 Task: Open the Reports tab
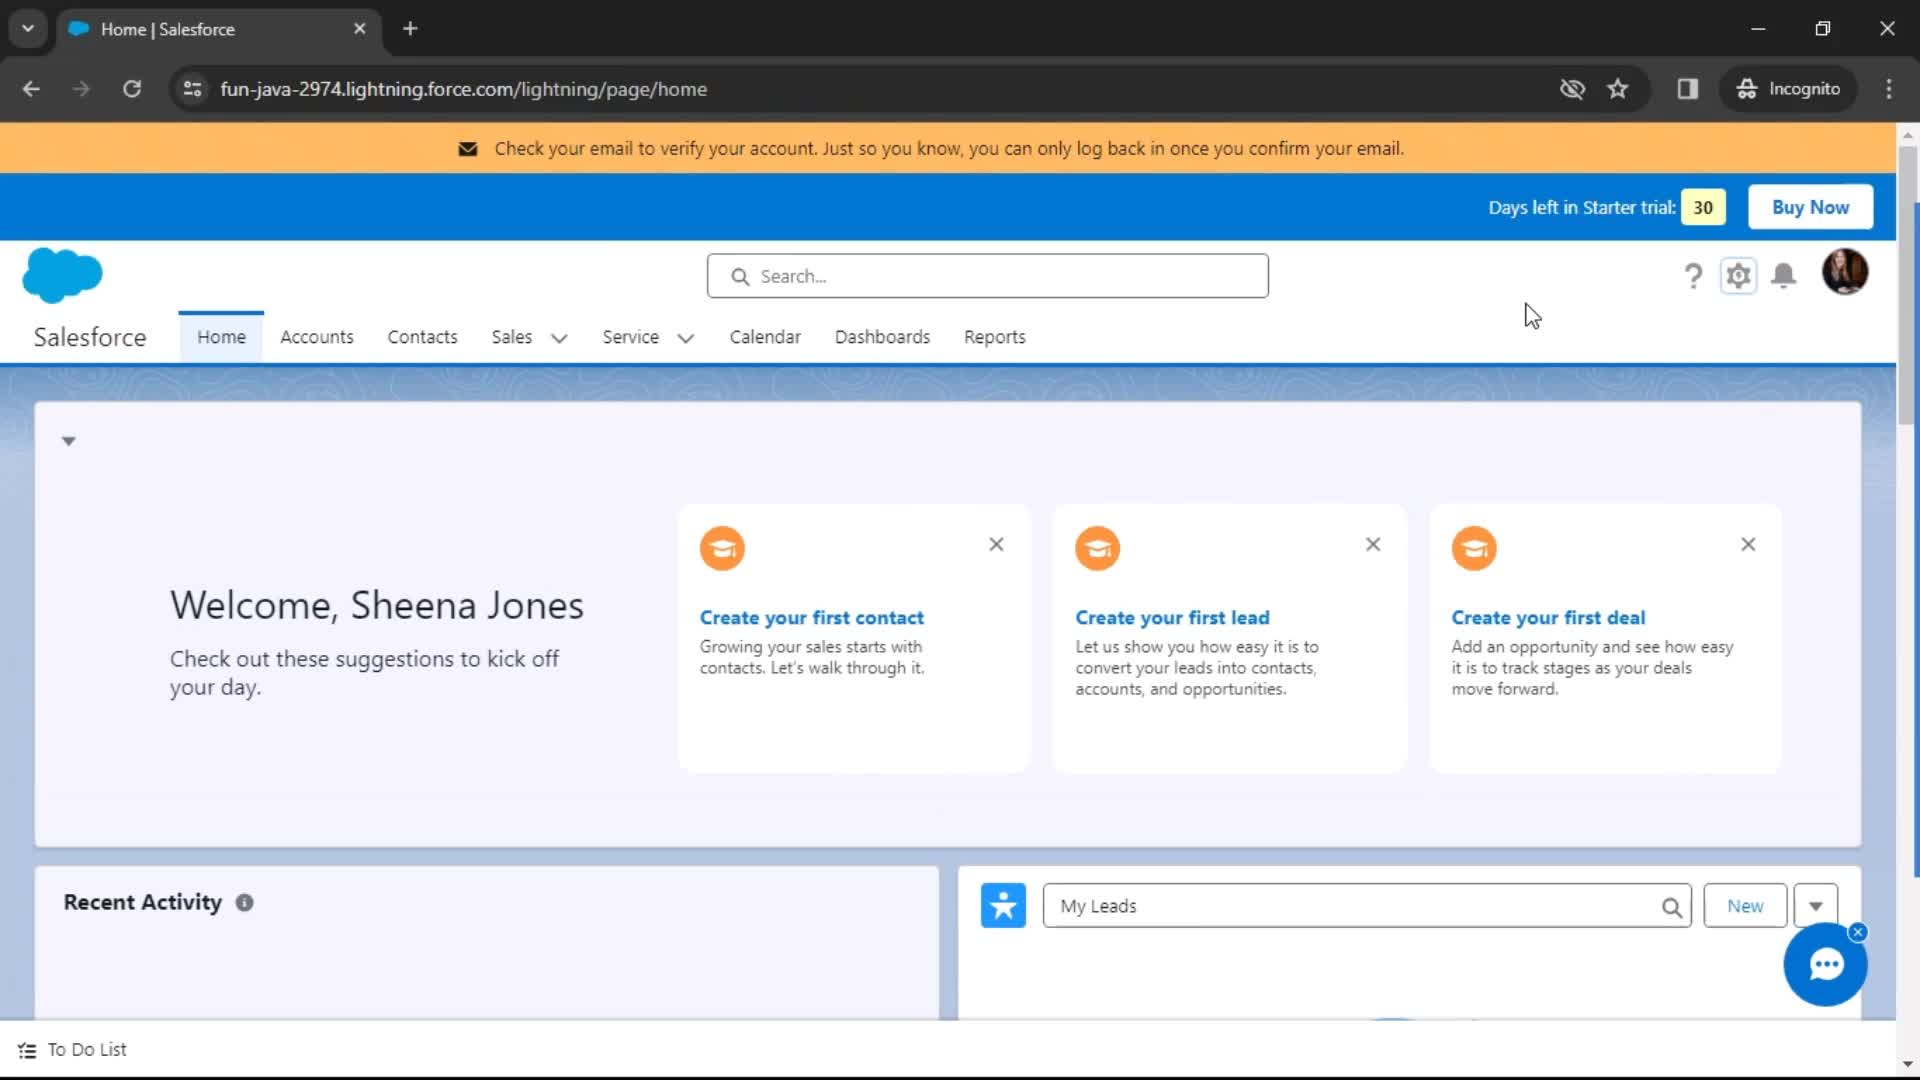coord(995,337)
